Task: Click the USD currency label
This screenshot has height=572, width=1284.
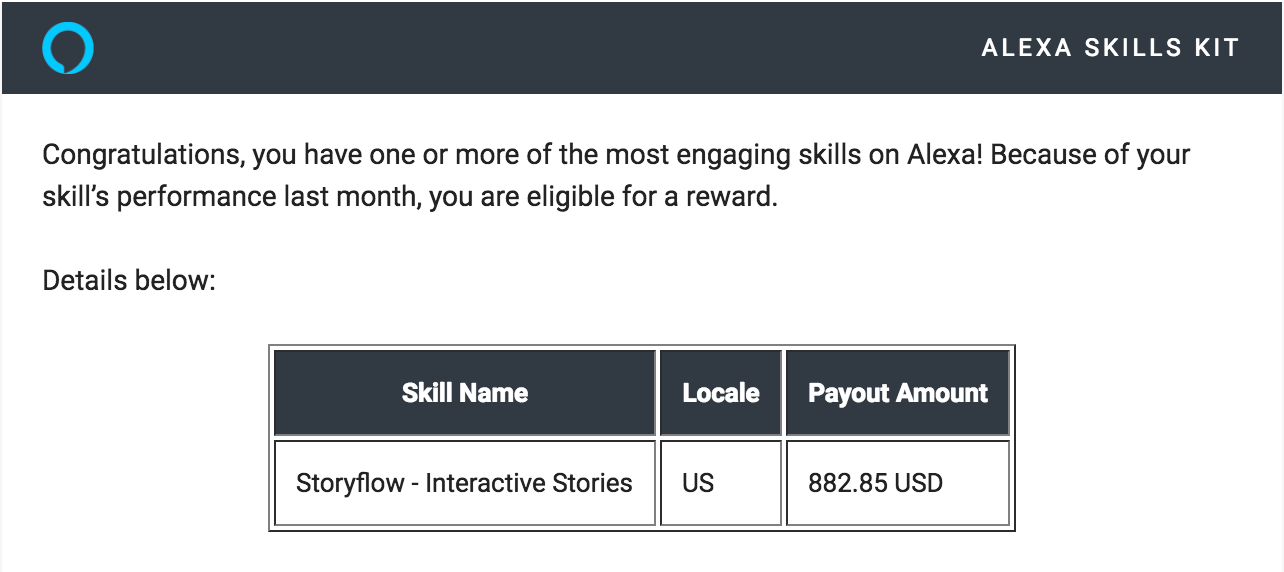Action: (x=919, y=484)
